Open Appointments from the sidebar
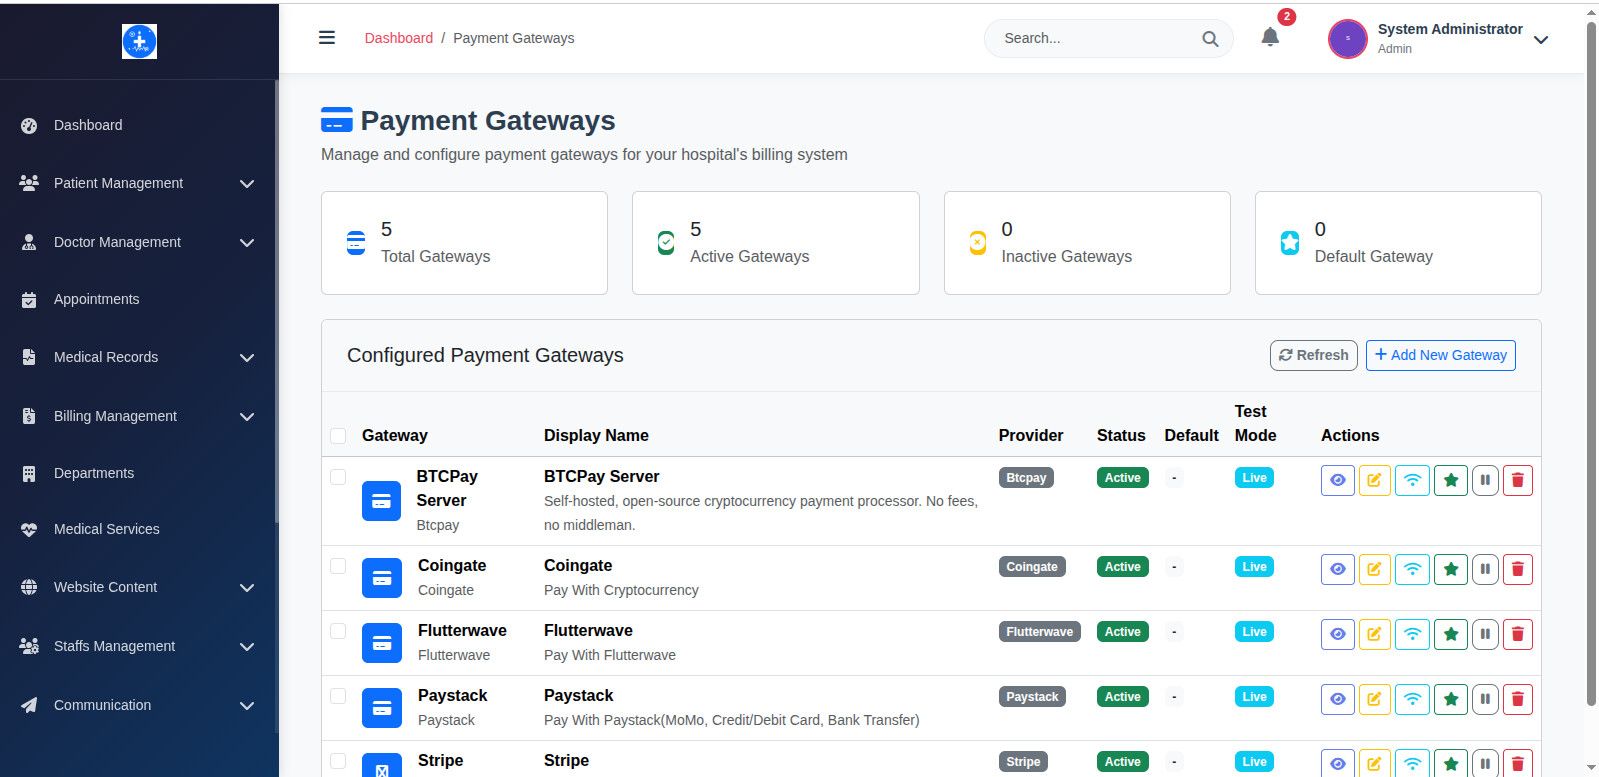 (x=97, y=299)
